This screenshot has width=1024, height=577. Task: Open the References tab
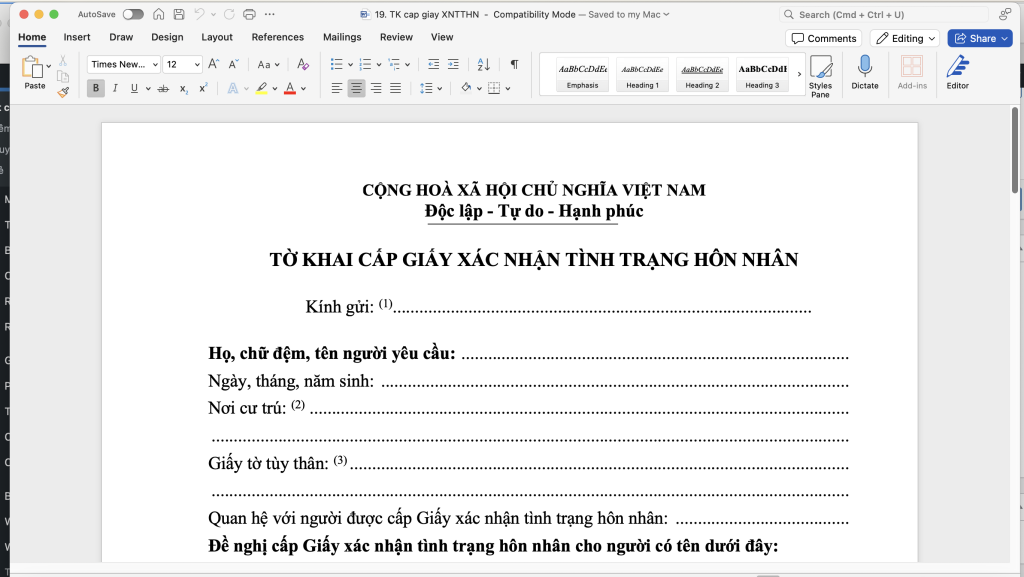point(277,37)
